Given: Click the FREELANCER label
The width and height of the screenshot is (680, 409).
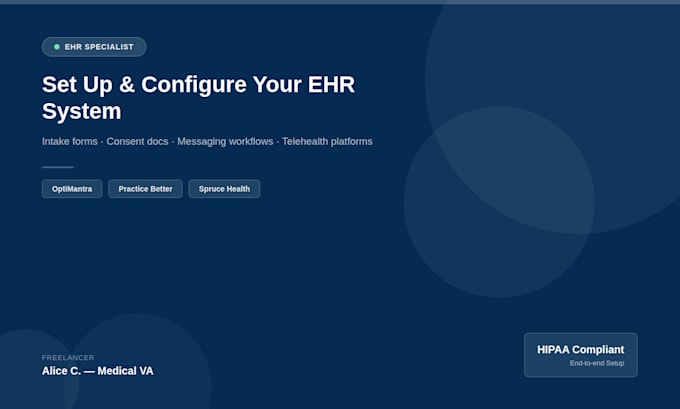Looking at the screenshot, I should (68, 357).
